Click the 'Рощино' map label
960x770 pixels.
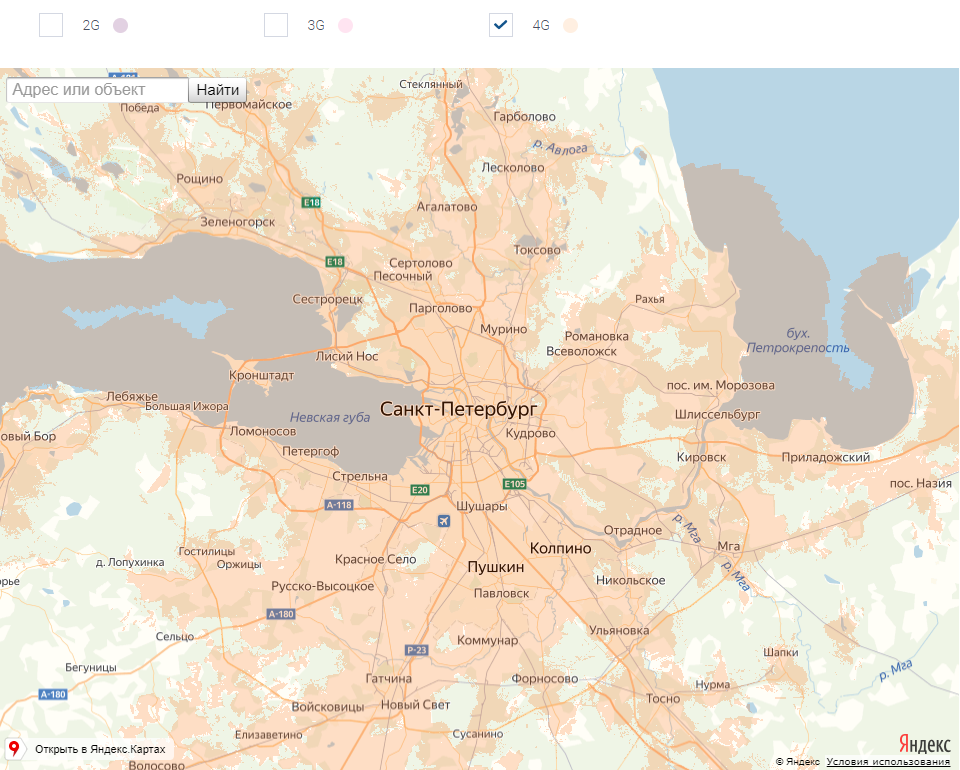[200, 179]
